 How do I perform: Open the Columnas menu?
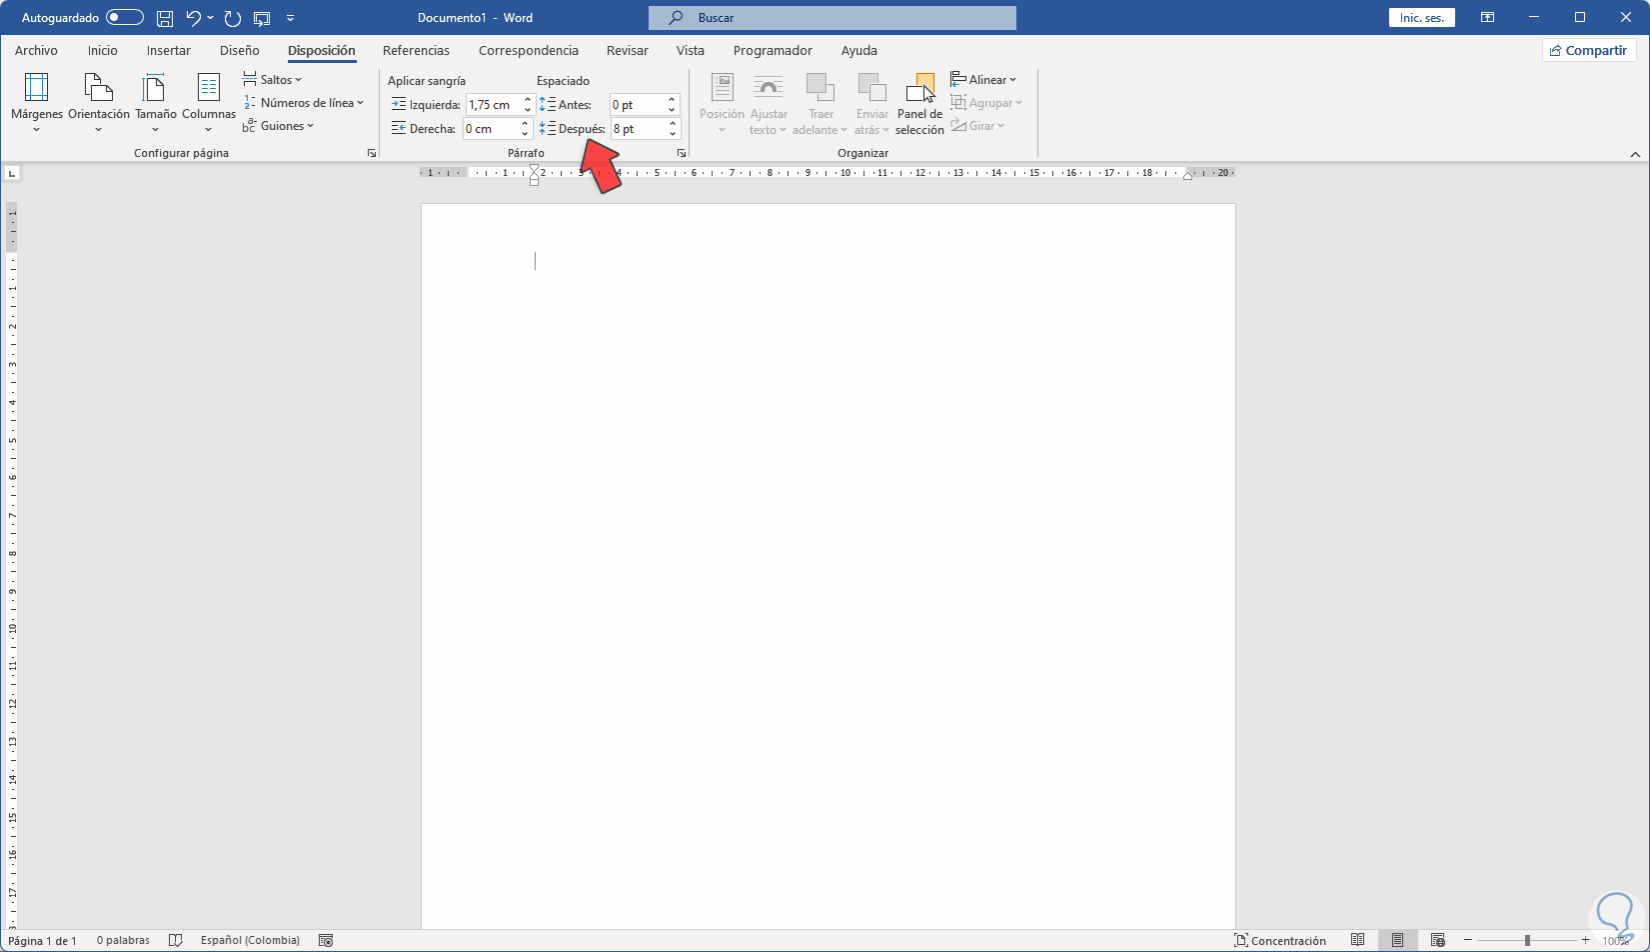click(x=208, y=103)
